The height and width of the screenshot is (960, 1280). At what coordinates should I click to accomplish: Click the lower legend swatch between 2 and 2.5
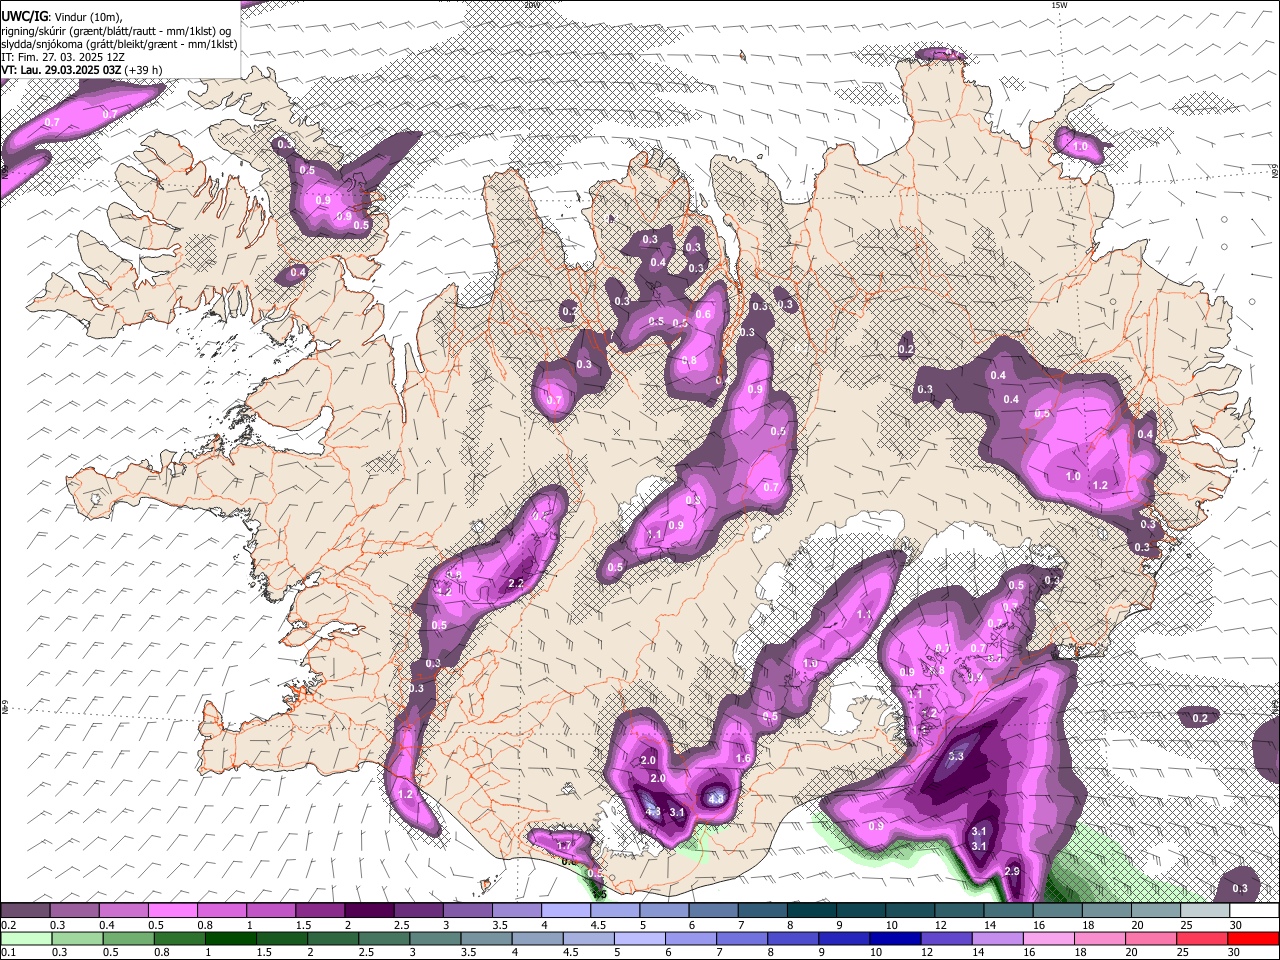click(x=333, y=938)
